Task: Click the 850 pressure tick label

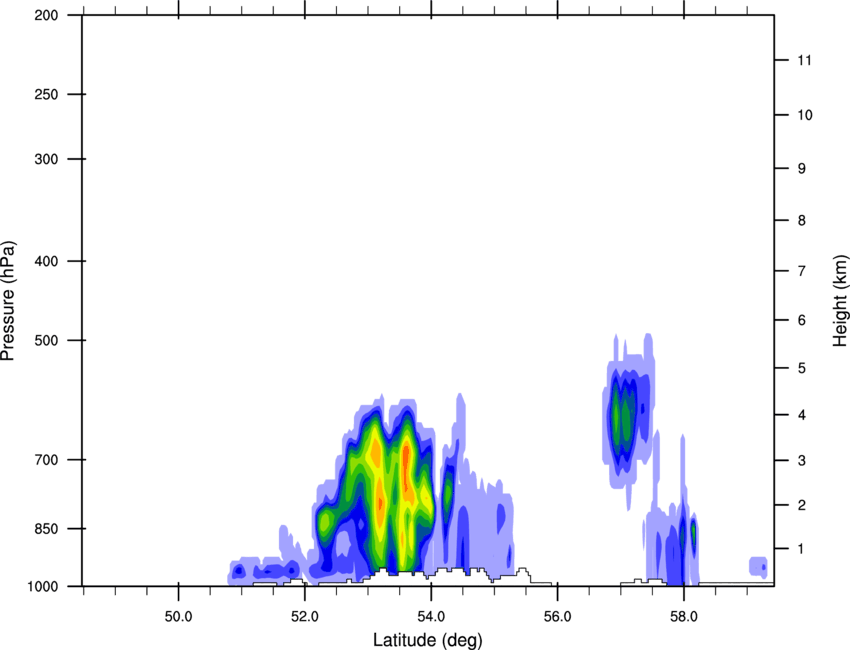Action: [46, 529]
